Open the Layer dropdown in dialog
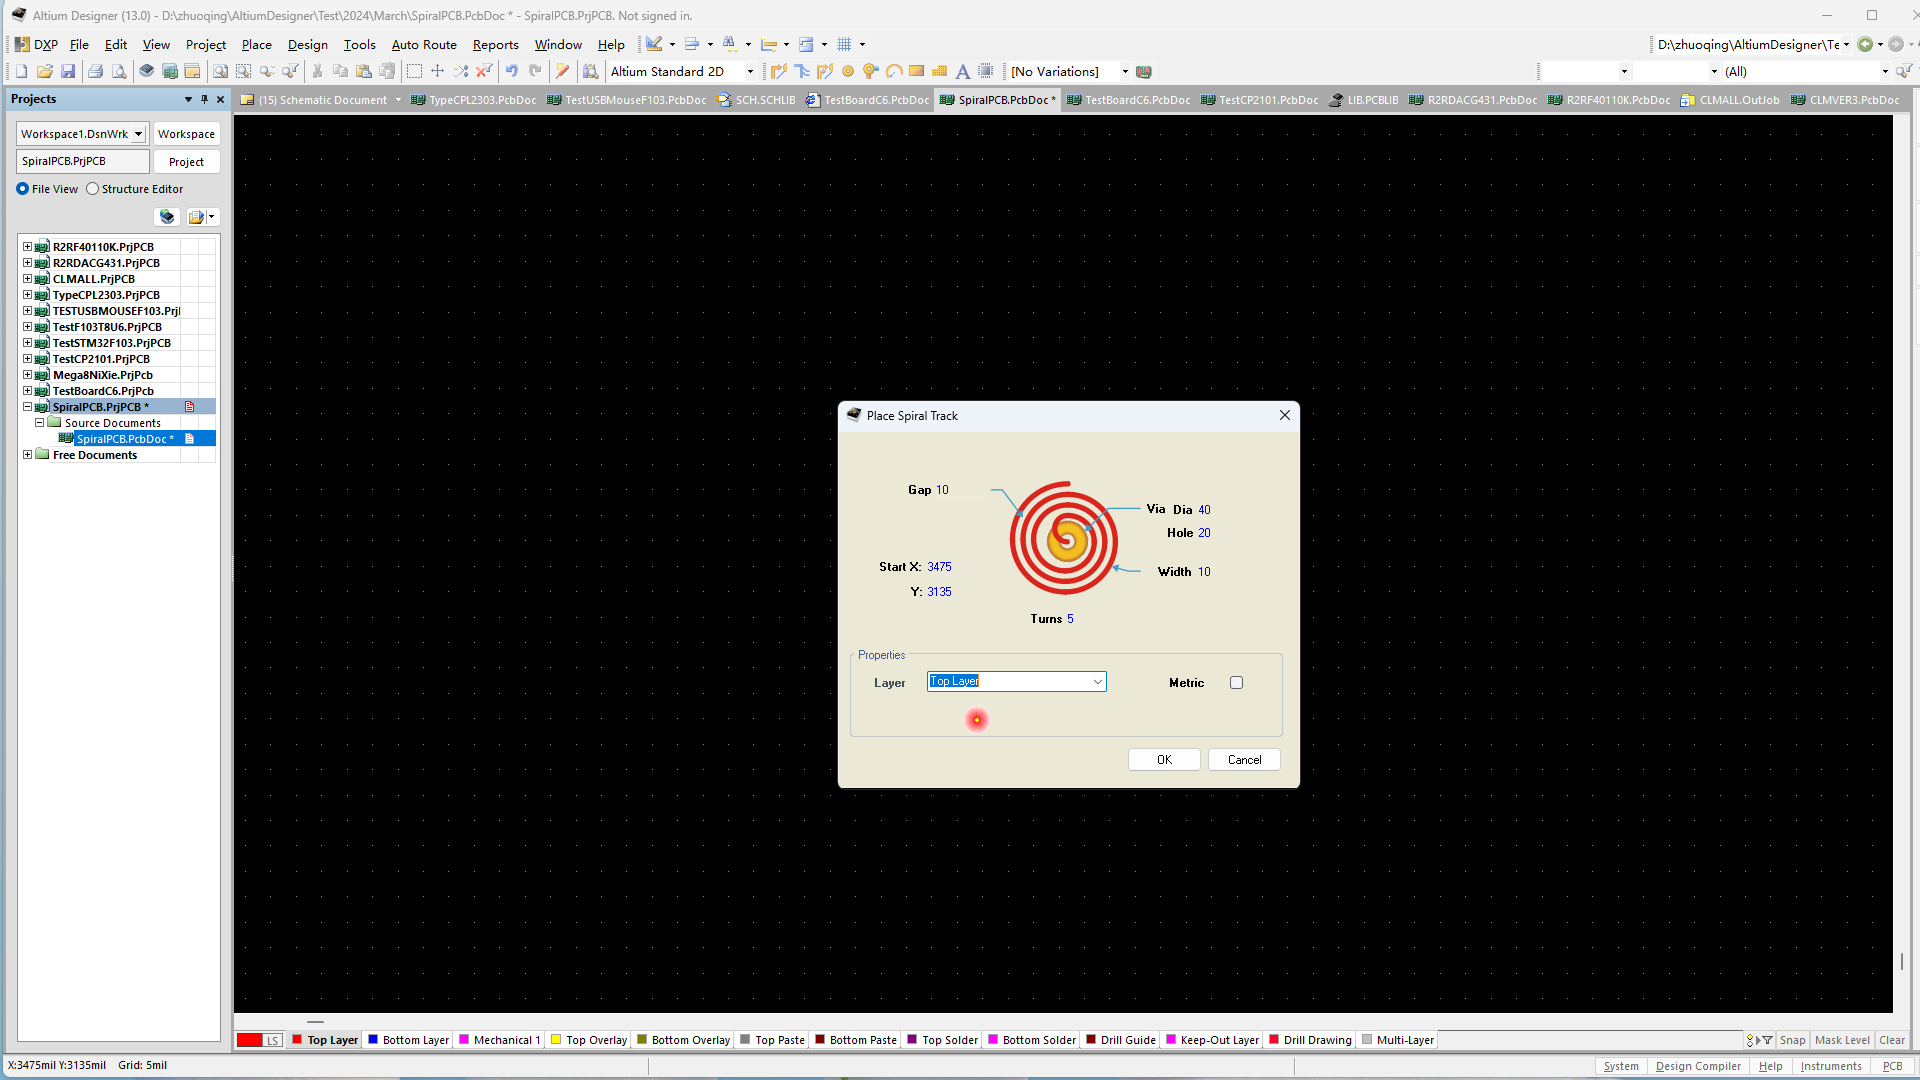Viewport: 1920px width, 1080px height. (1097, 682)
